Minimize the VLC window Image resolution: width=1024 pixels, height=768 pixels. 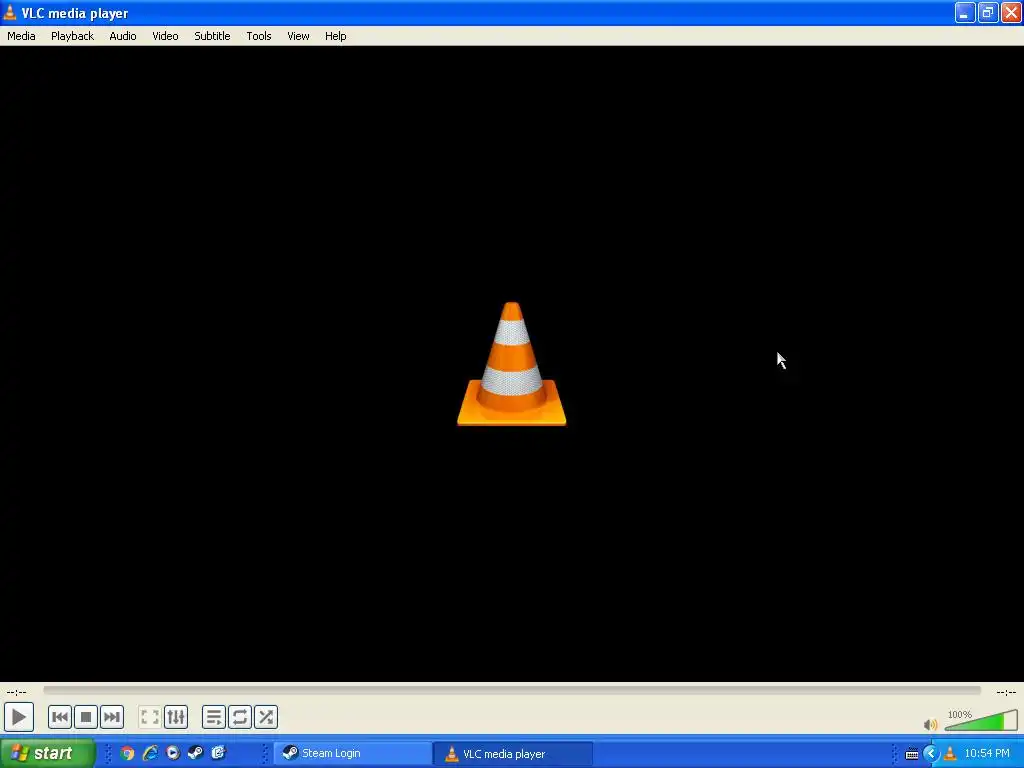[x=965, y=12]
